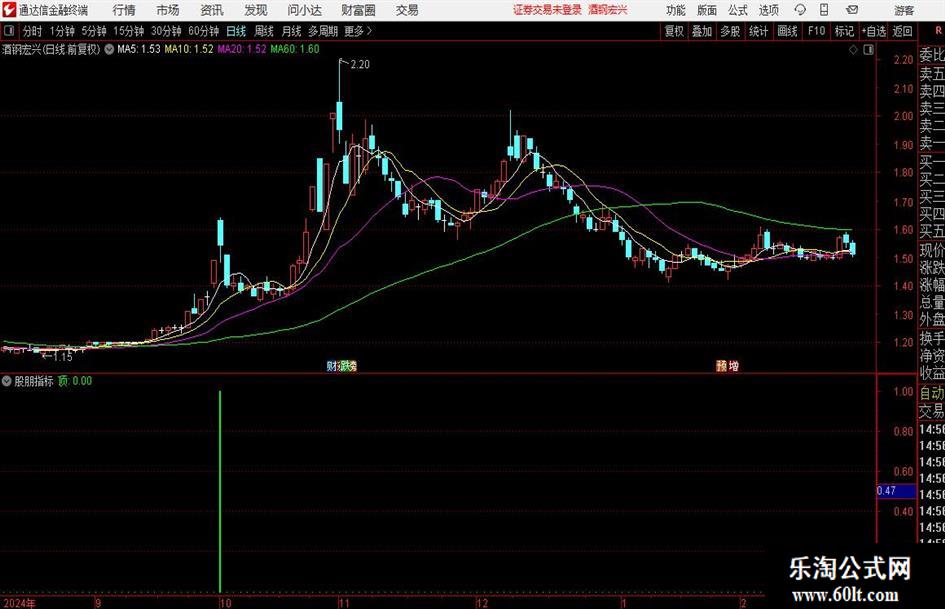Toggle the left panel layout icon

(x=8, y=31)
